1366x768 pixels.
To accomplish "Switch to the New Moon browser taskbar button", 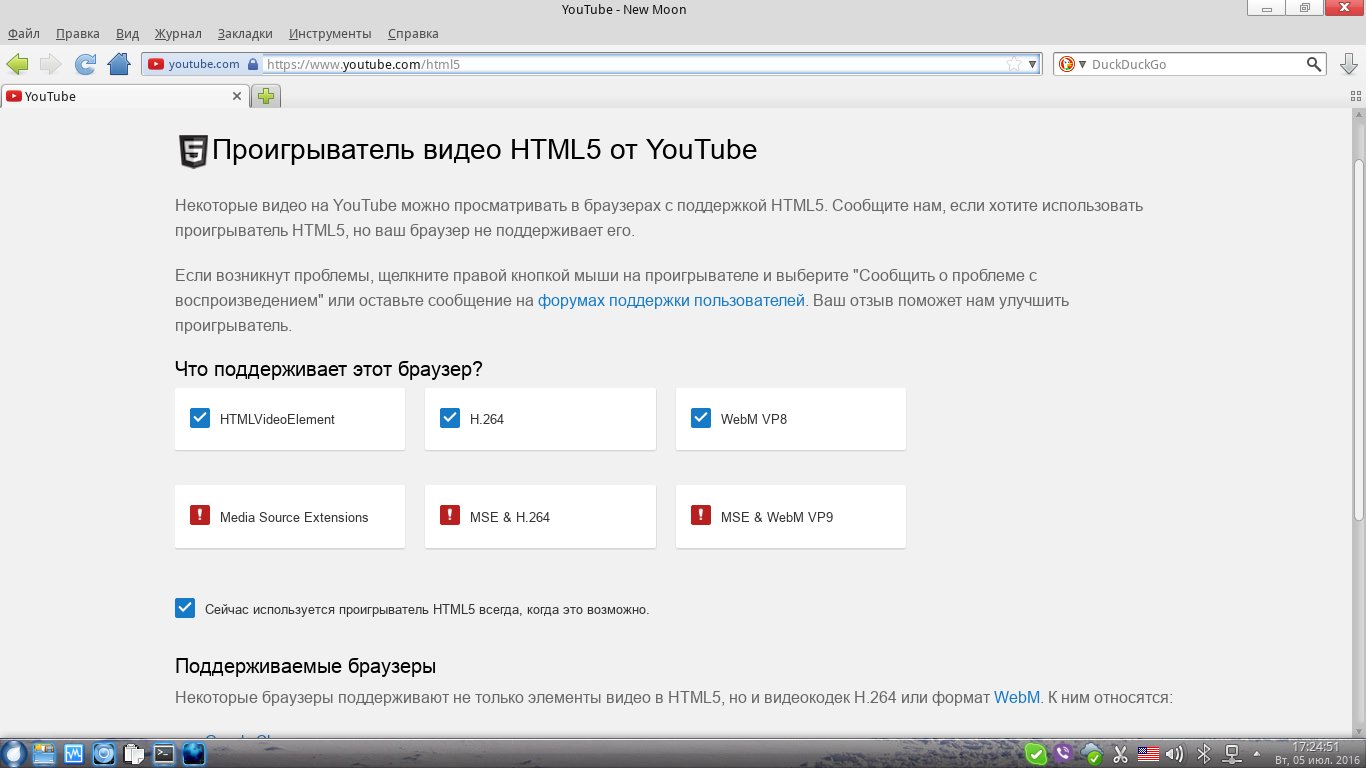I will pyautogui.click(x=193, y=753).
